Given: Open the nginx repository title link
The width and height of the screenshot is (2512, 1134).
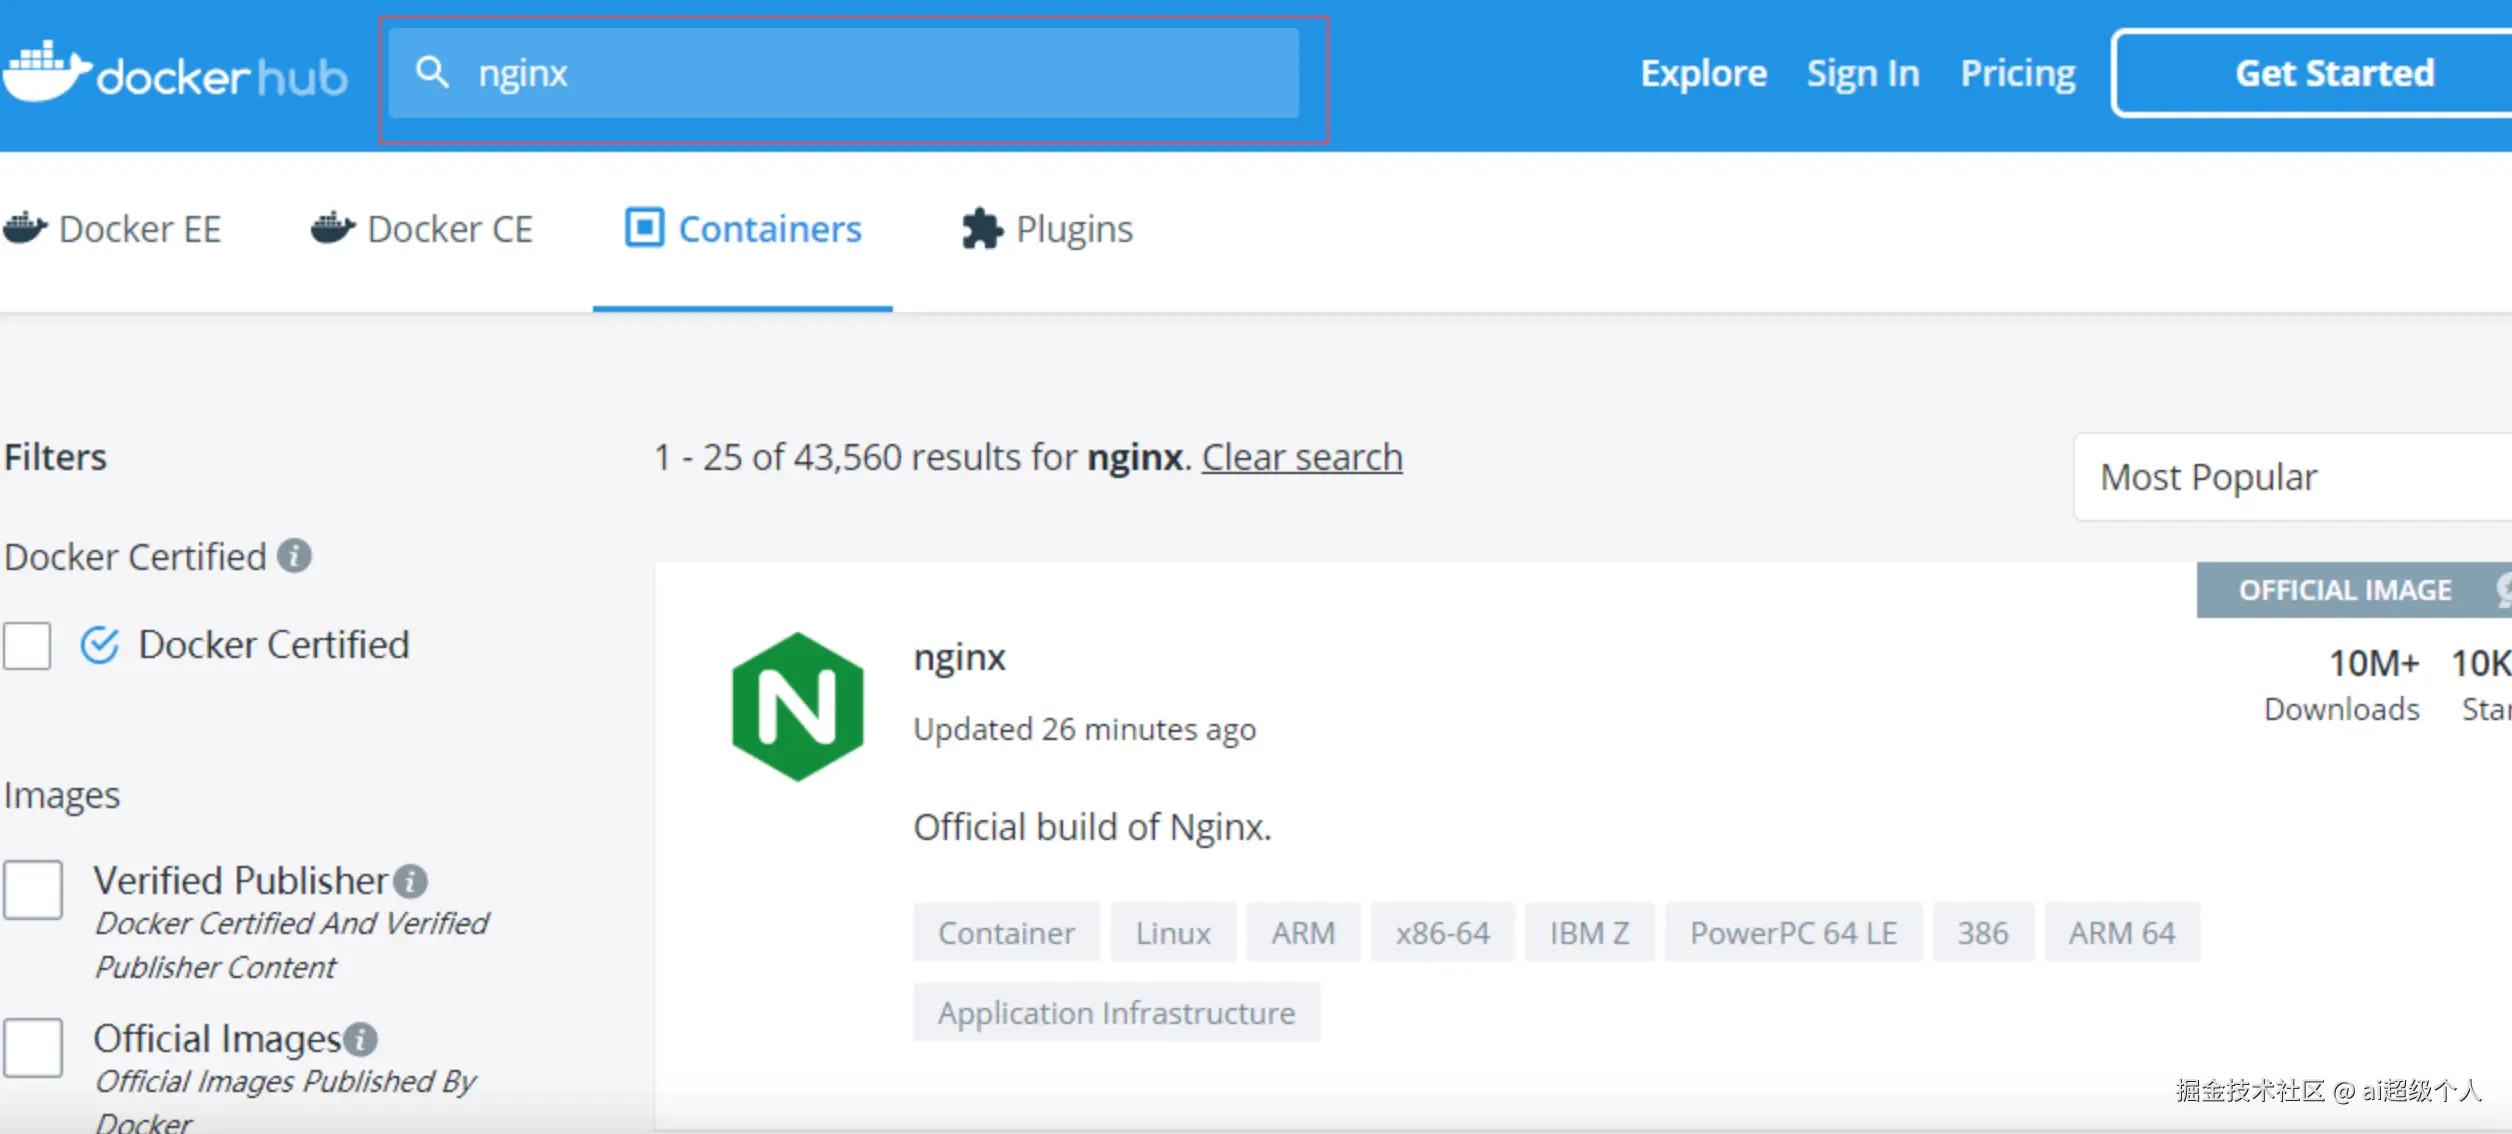Looking at the screenshot, I should [959, 657].
